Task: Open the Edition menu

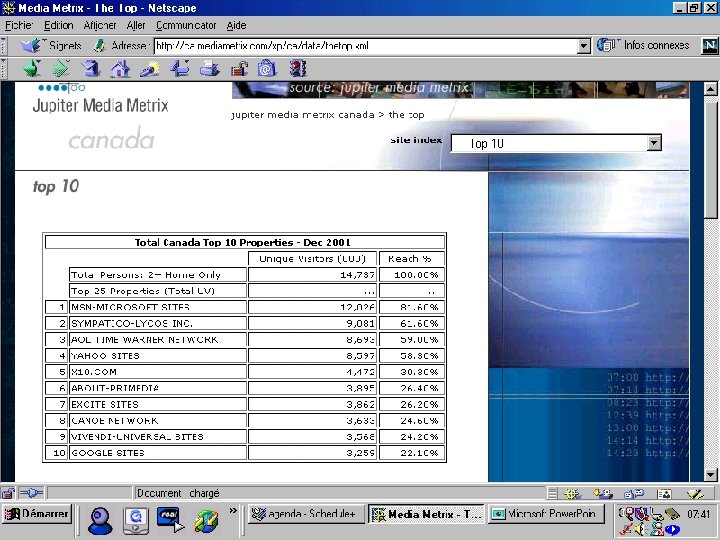Action: coord(58,25)
